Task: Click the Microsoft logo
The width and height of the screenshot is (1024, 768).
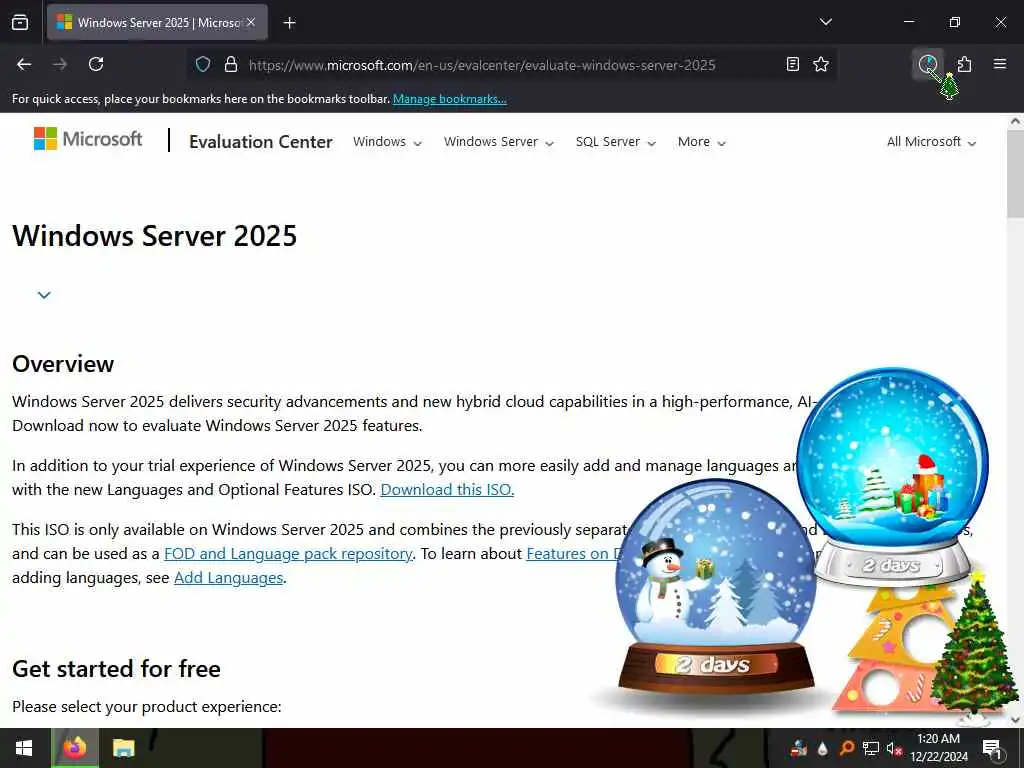Action: [88, 138]
